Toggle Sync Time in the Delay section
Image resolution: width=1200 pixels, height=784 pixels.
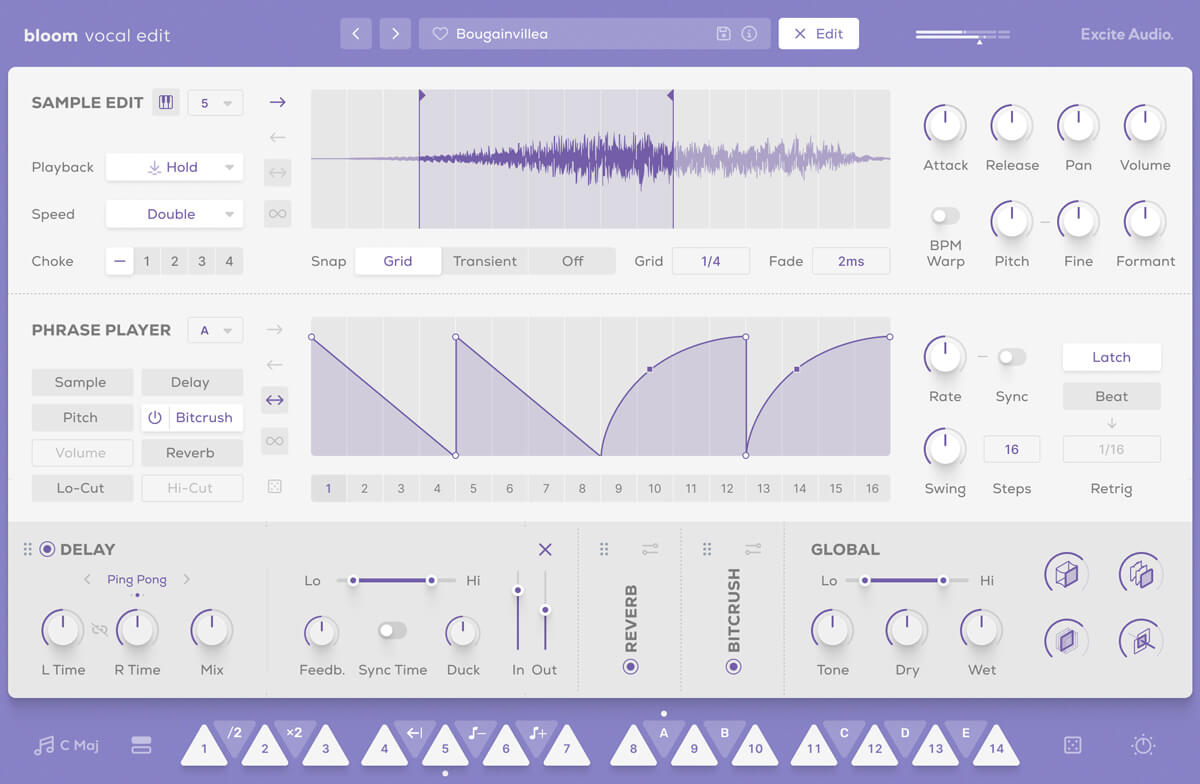(393, 630)
